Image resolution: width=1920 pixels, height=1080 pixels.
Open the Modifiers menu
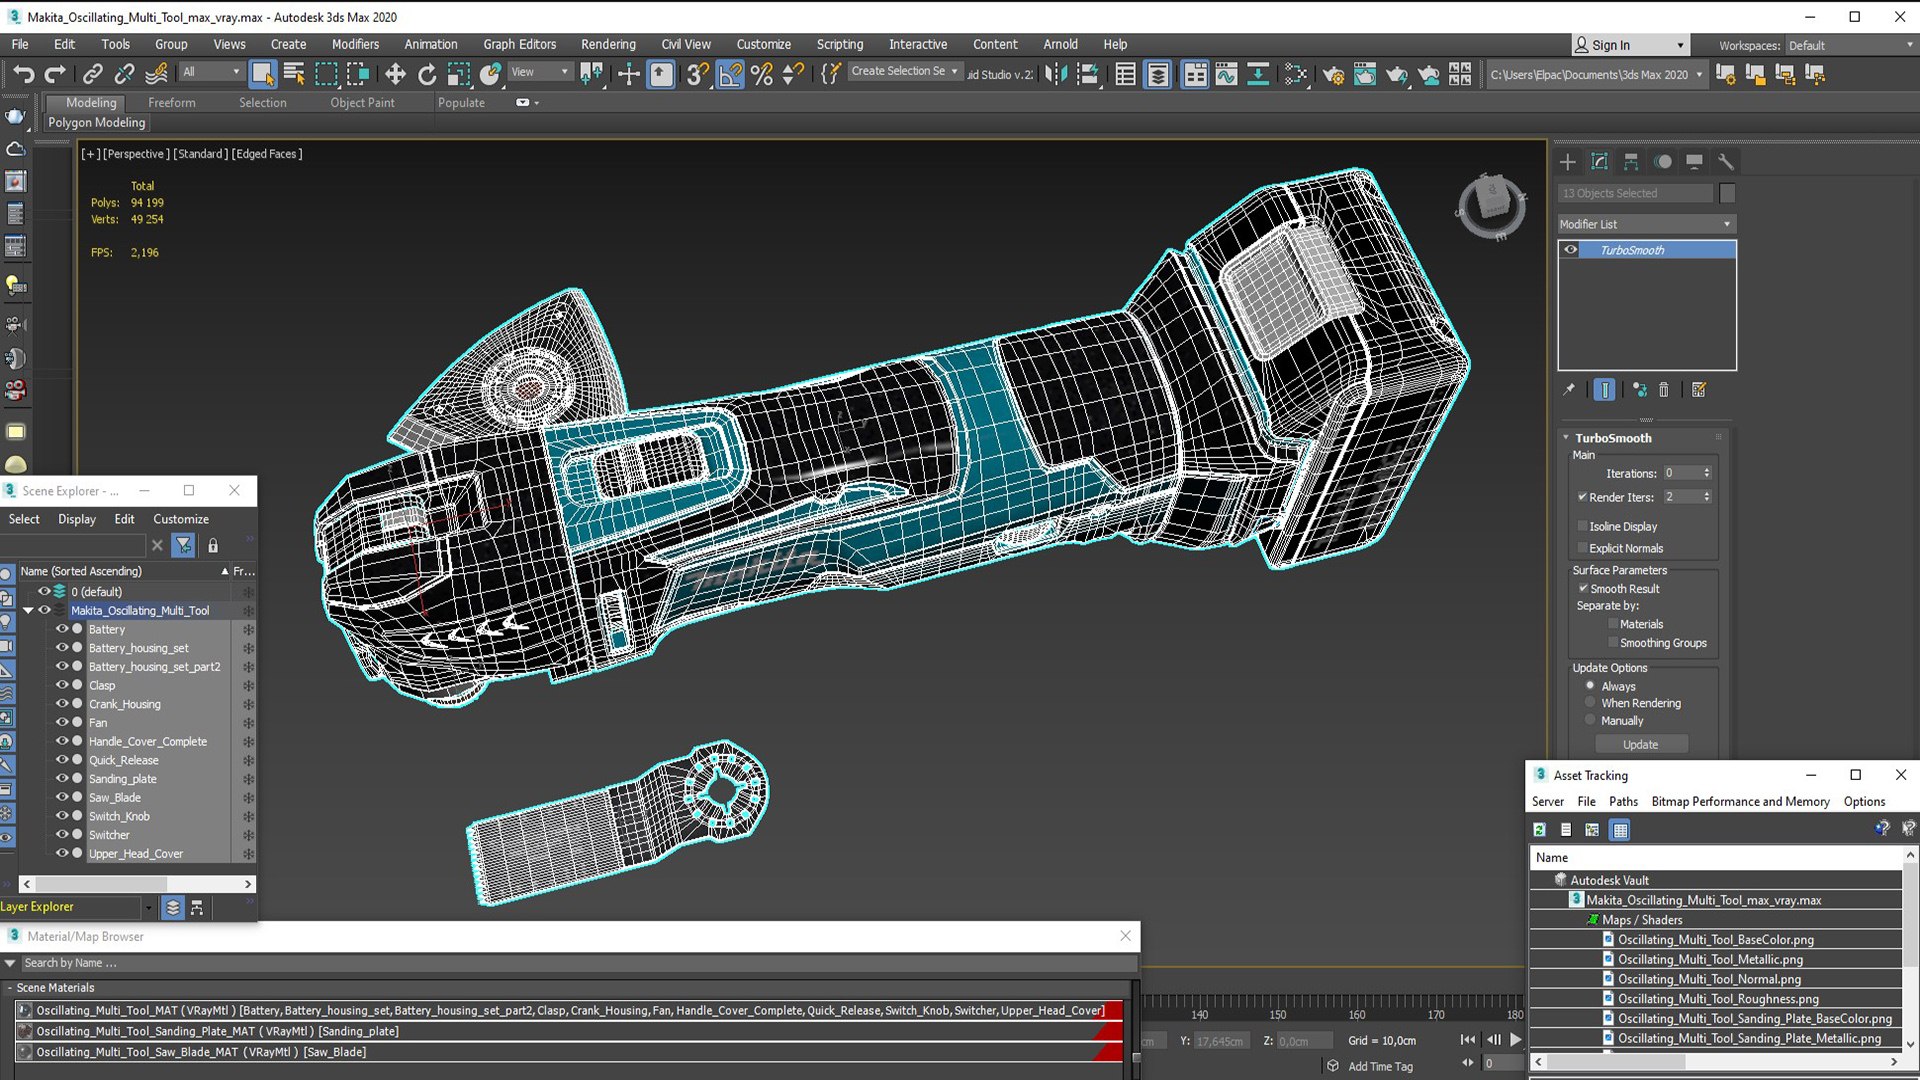(x=355, y=44)
